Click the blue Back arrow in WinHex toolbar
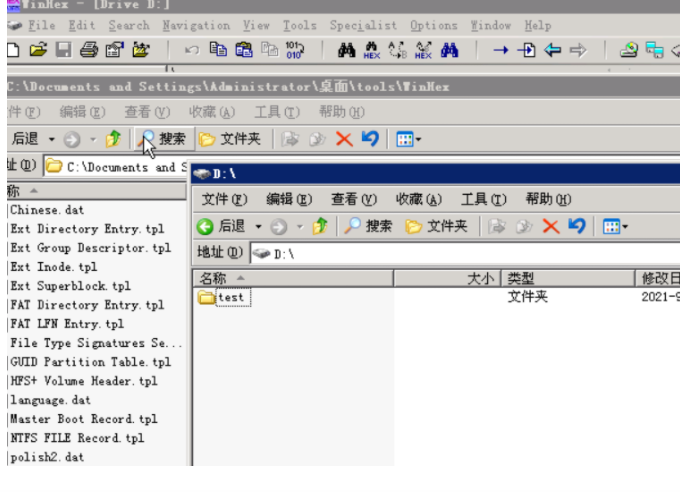The height and width of the screenshot is (492, 680). point(552,50)
